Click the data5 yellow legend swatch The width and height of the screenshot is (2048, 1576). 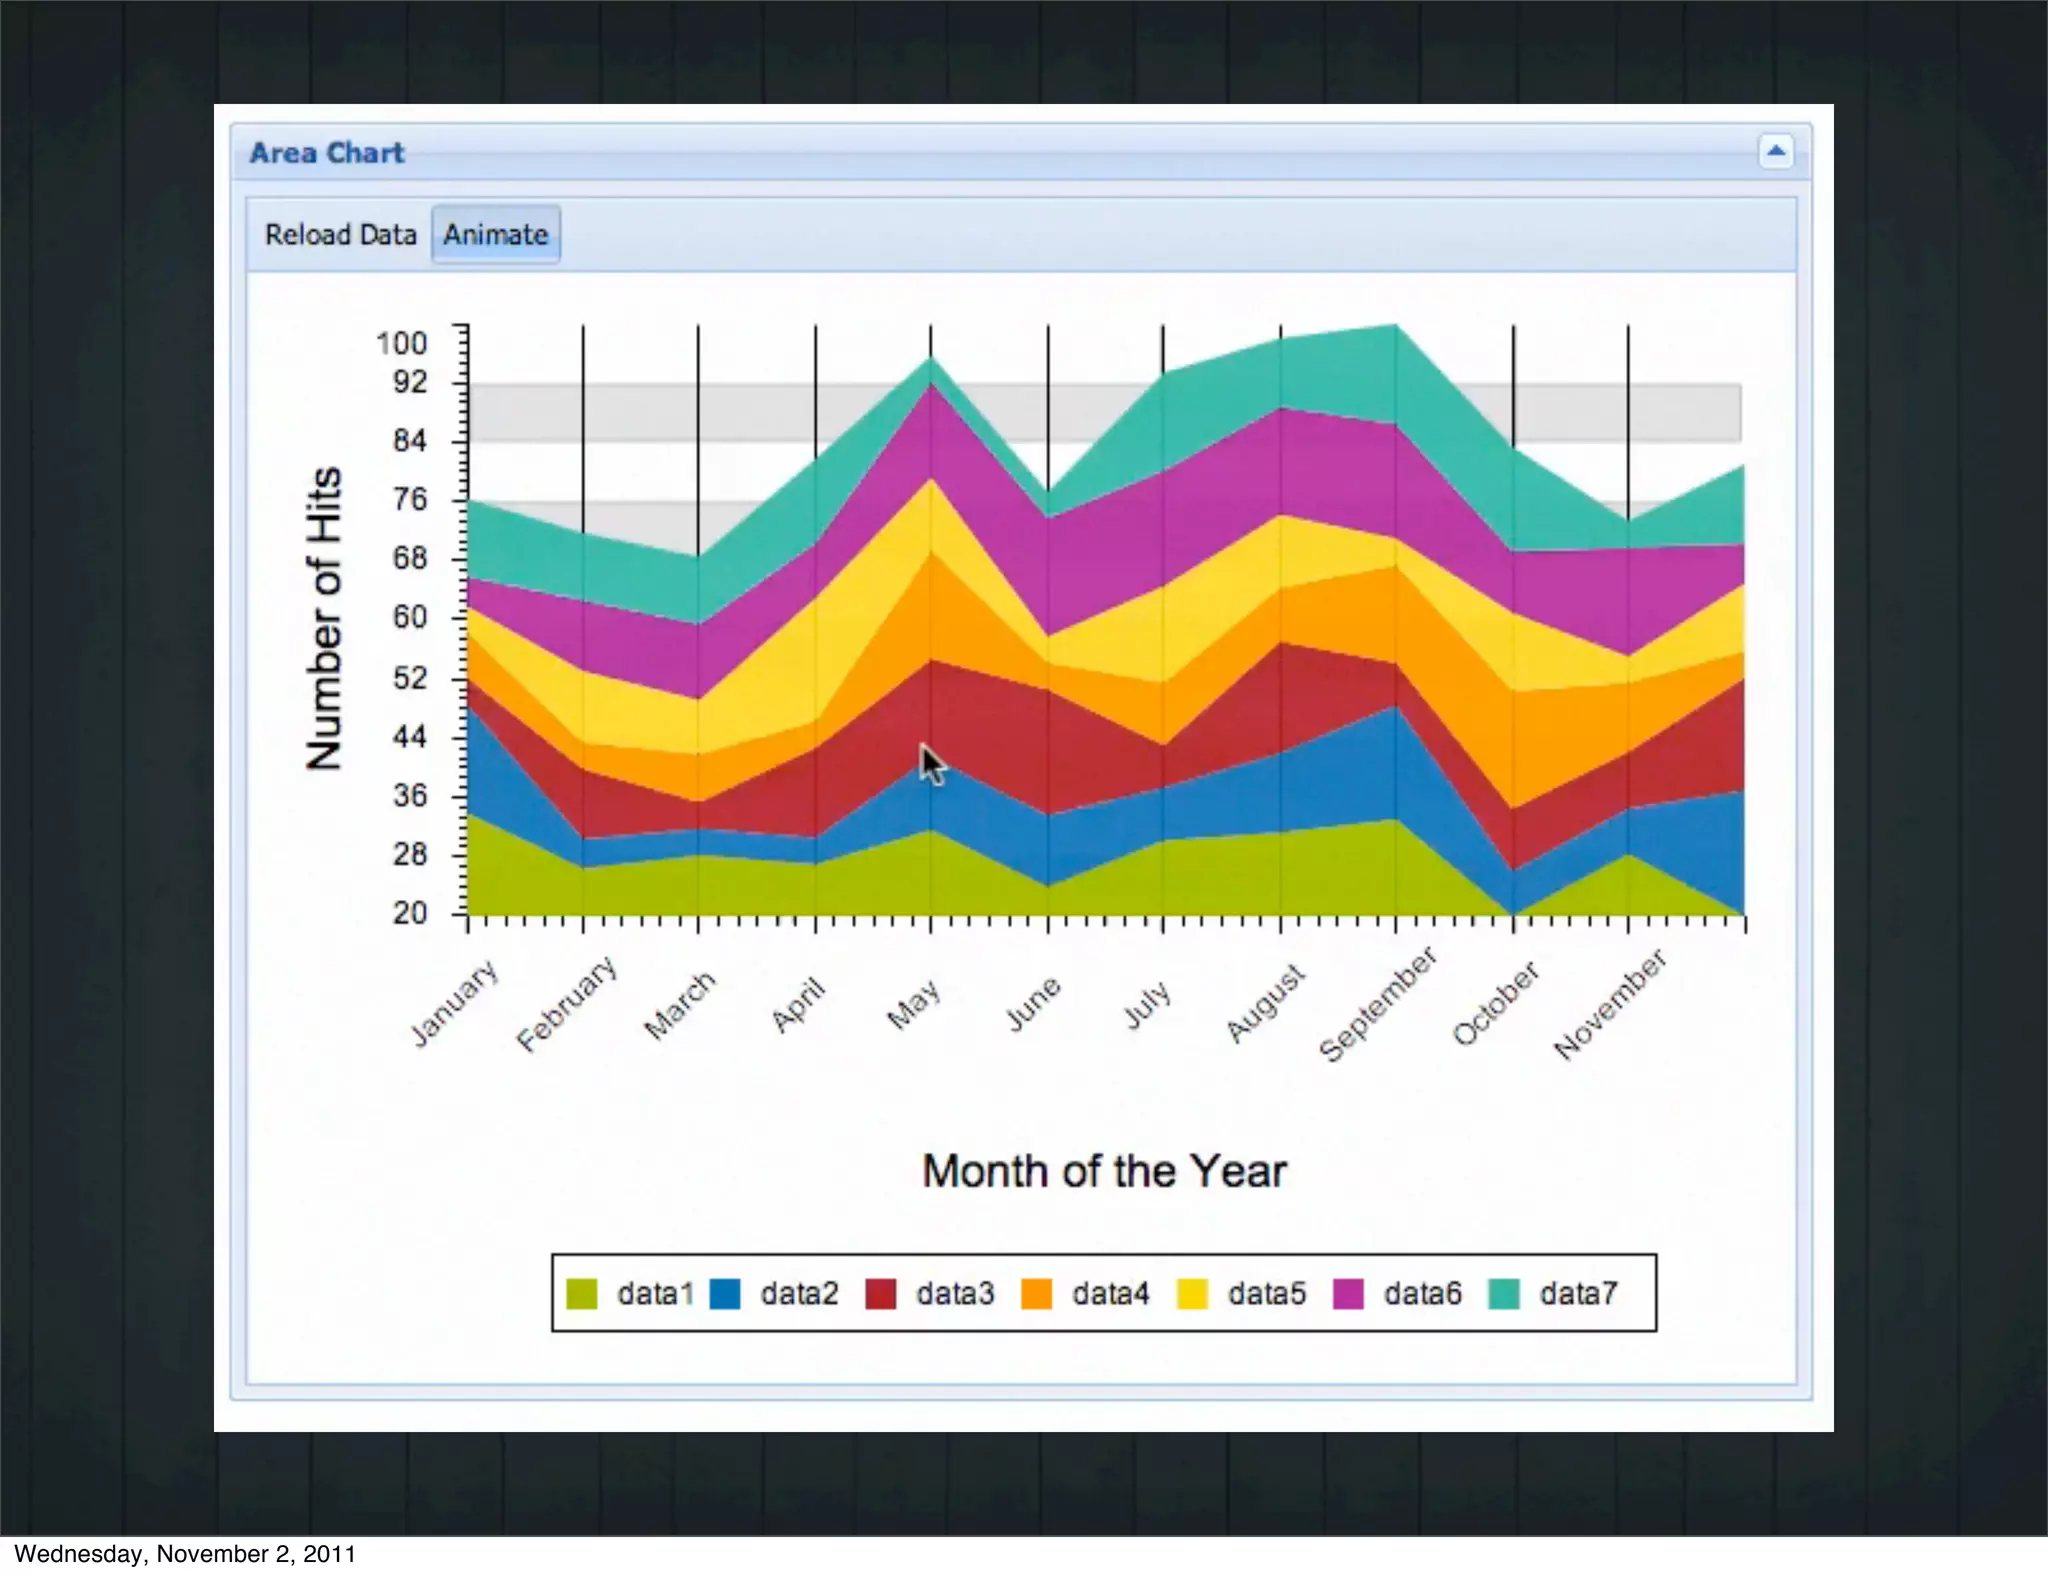point(1192,1293)
